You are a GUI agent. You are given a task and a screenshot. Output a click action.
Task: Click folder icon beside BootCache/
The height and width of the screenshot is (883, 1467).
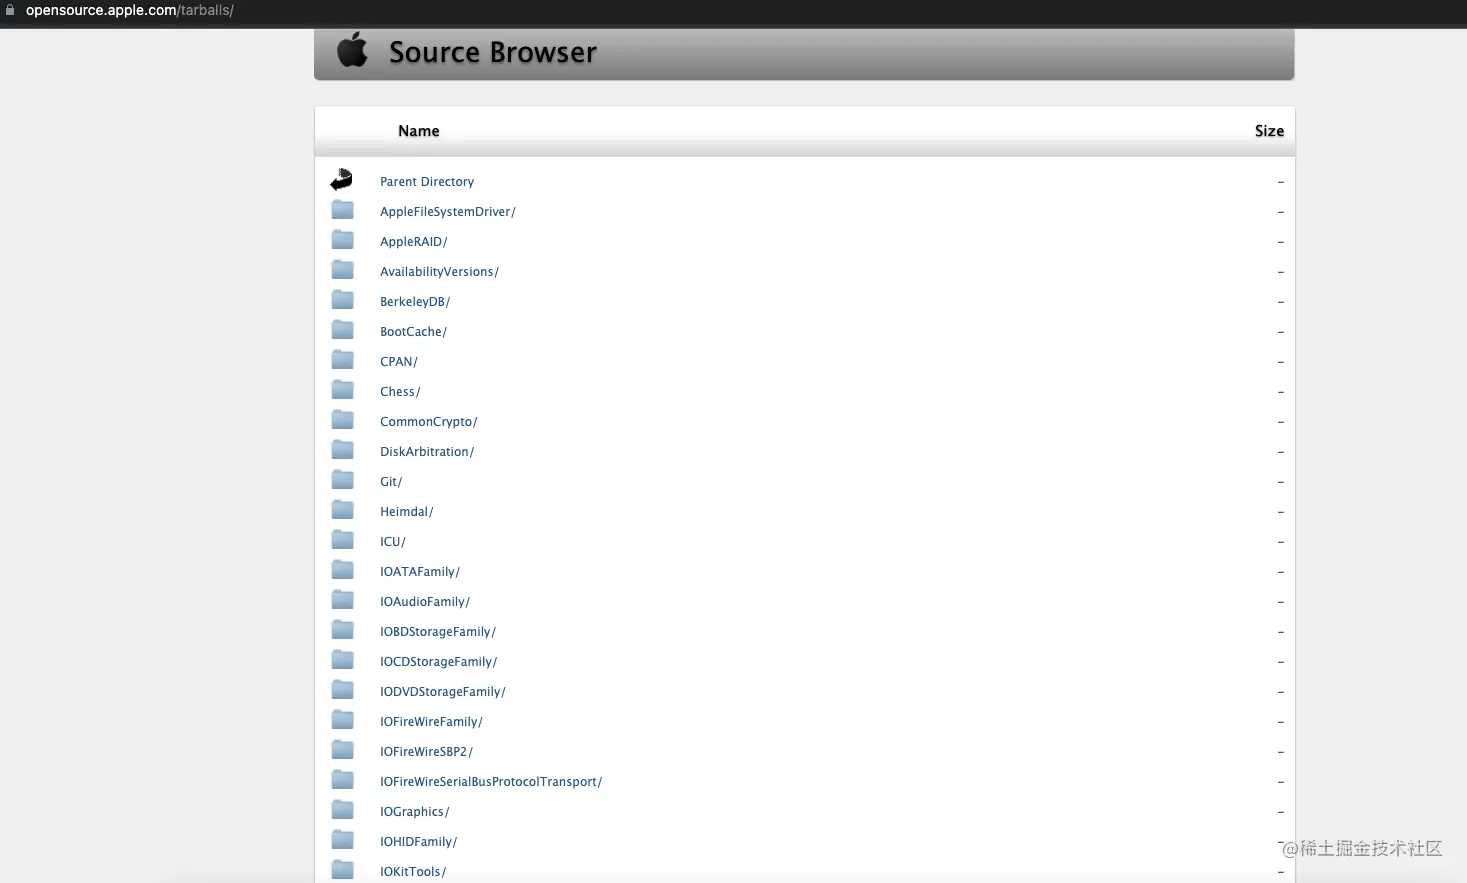[342, 330]
